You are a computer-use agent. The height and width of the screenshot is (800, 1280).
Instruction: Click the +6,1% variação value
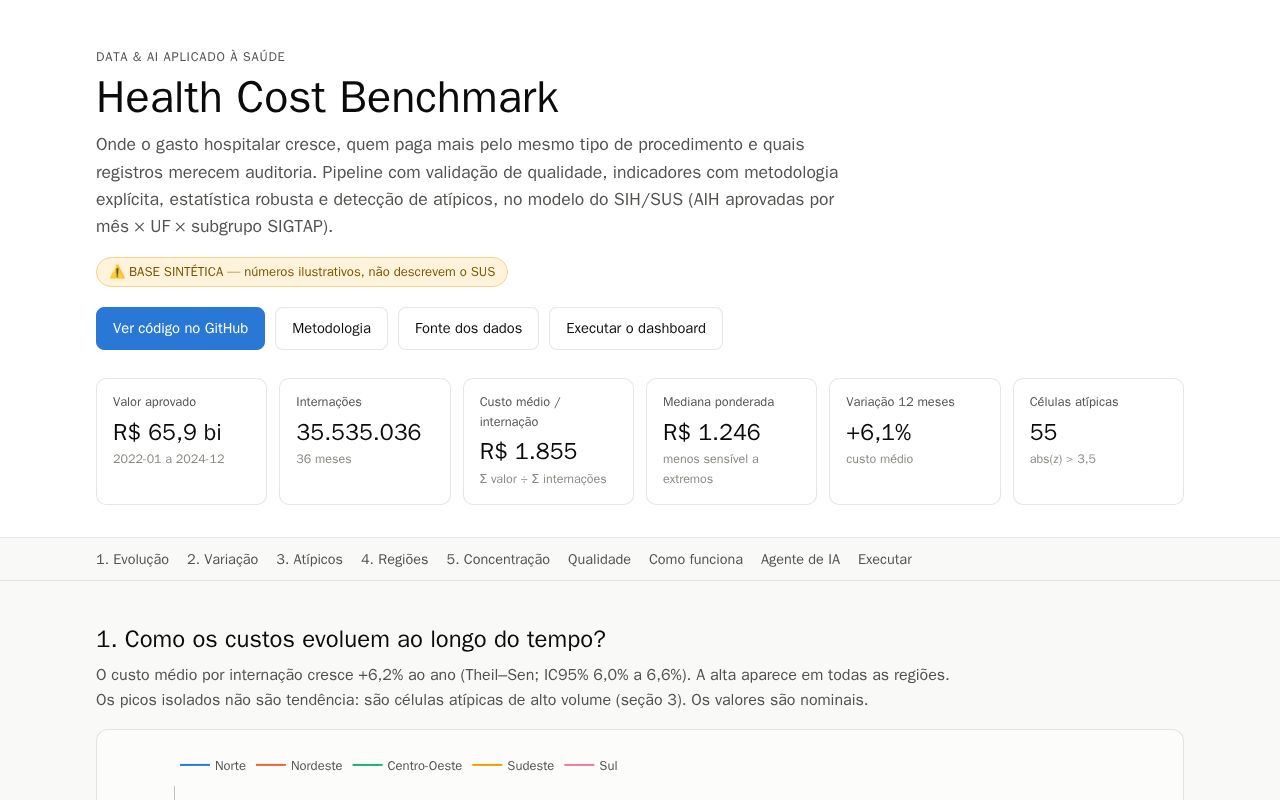[x=879, y=432]
